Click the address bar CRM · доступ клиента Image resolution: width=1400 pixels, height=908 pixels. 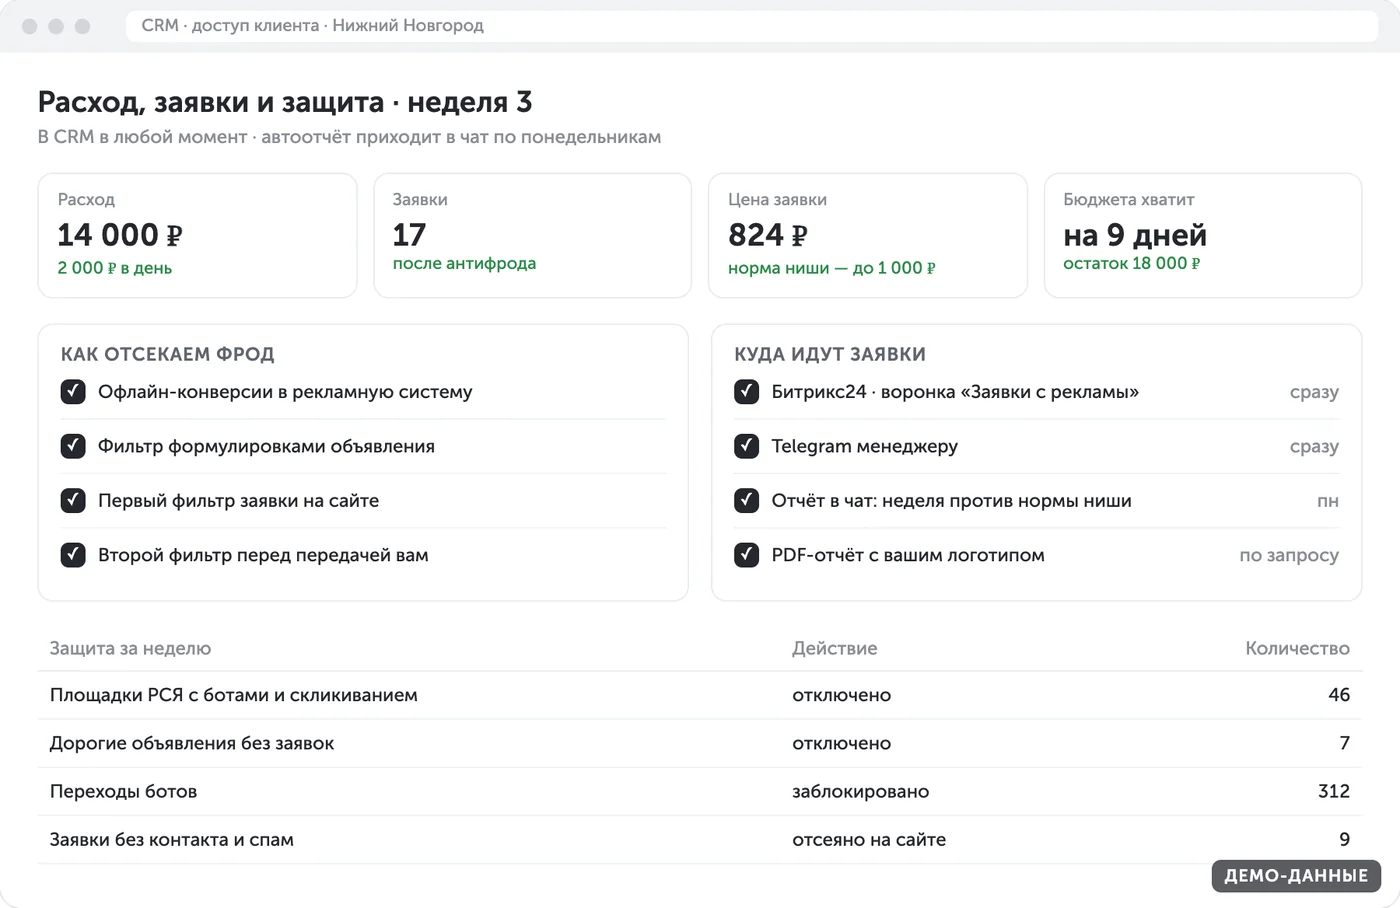(751, 26)
